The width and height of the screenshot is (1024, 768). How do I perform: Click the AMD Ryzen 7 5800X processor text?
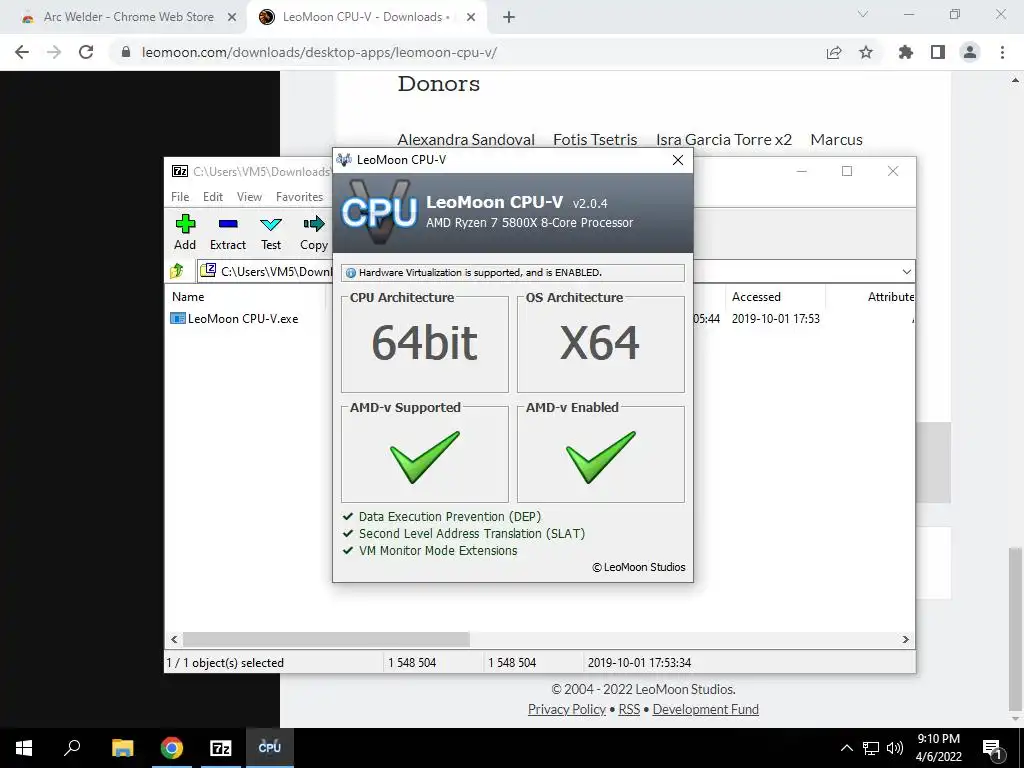(x=530, y=223)
